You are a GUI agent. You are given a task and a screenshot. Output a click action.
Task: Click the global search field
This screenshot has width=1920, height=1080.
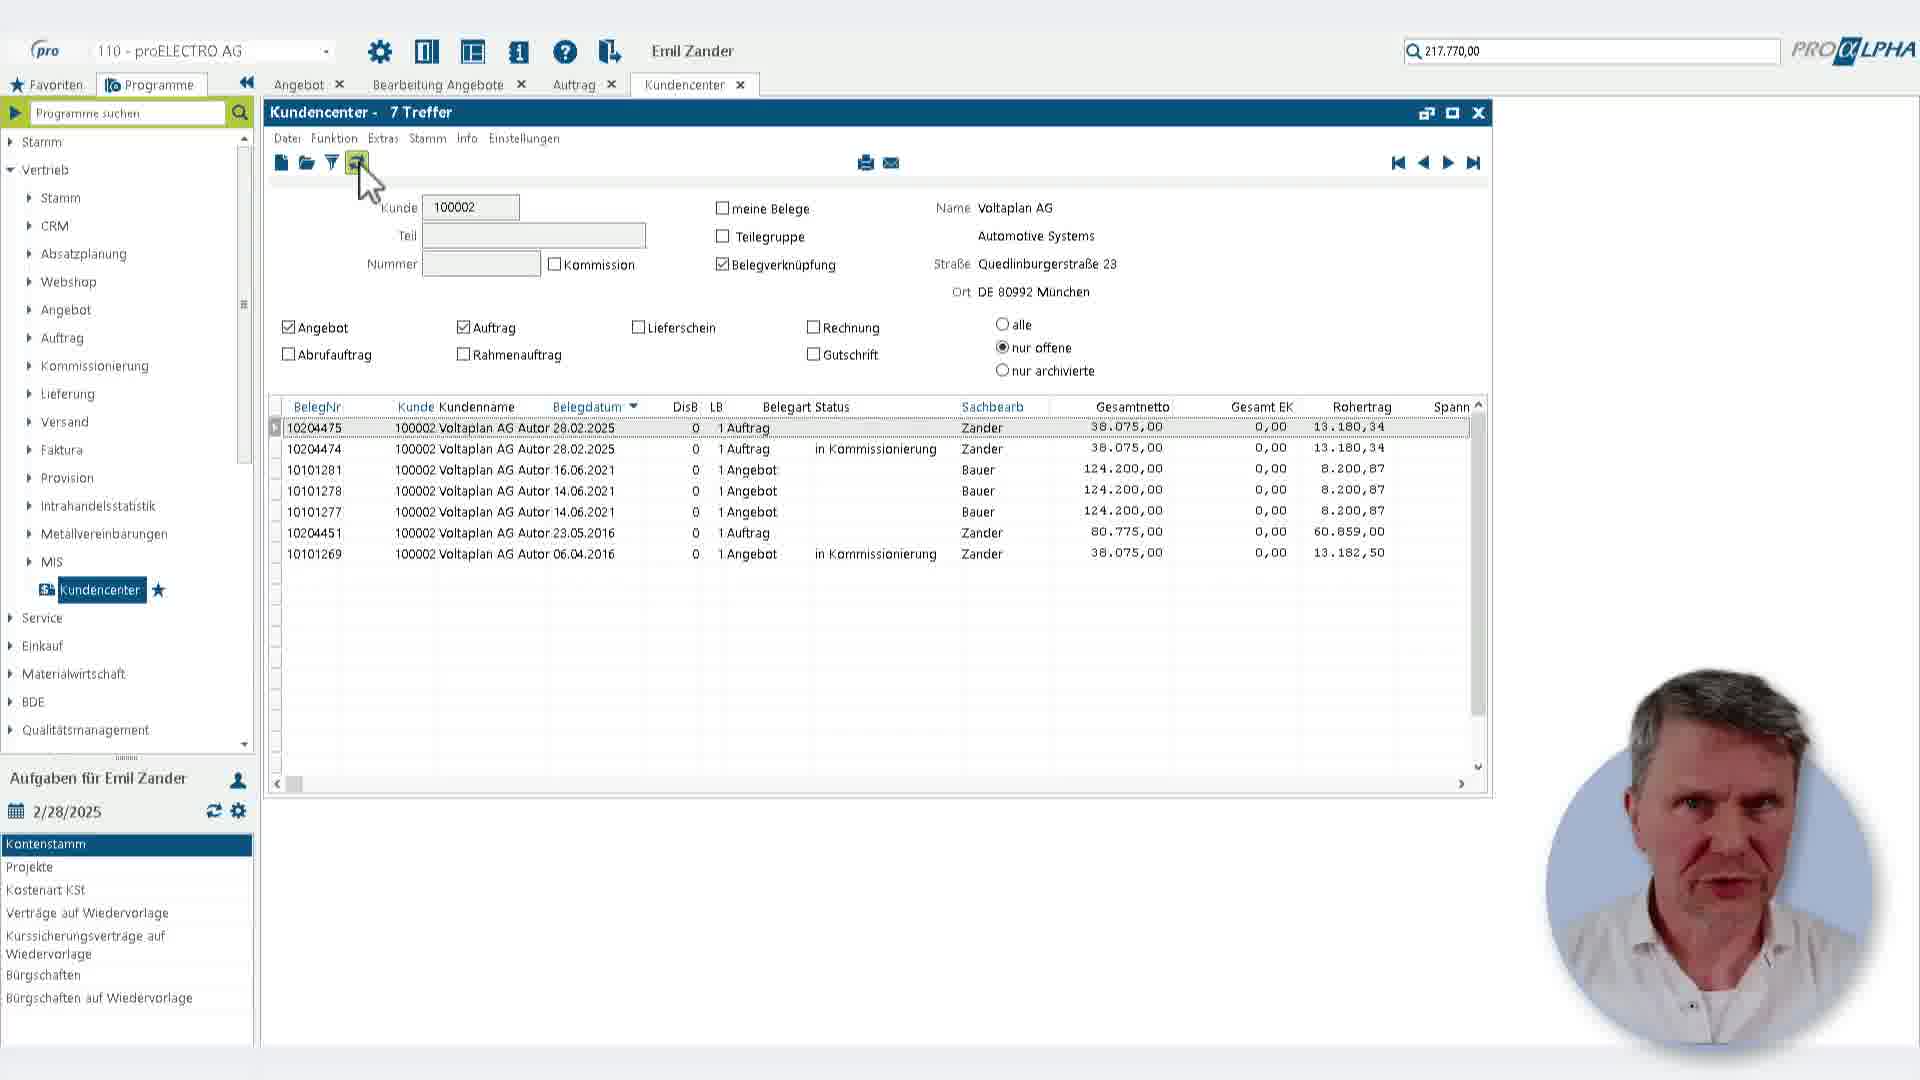point(1592,51)
